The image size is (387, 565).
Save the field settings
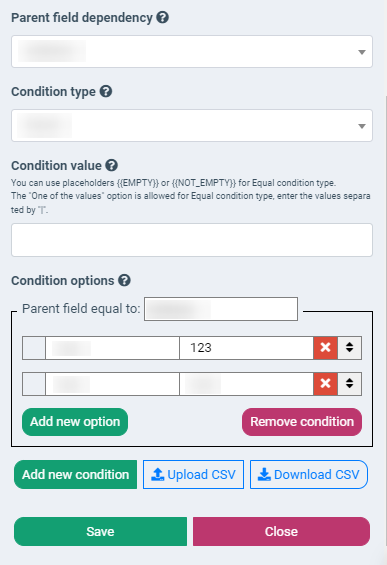click(x=101, y=531)
